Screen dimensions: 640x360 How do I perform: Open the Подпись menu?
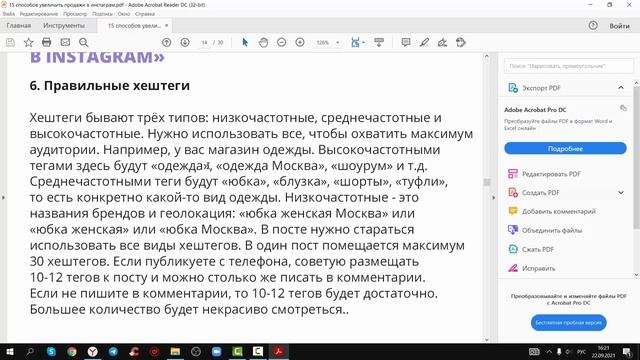coord(102,14)
